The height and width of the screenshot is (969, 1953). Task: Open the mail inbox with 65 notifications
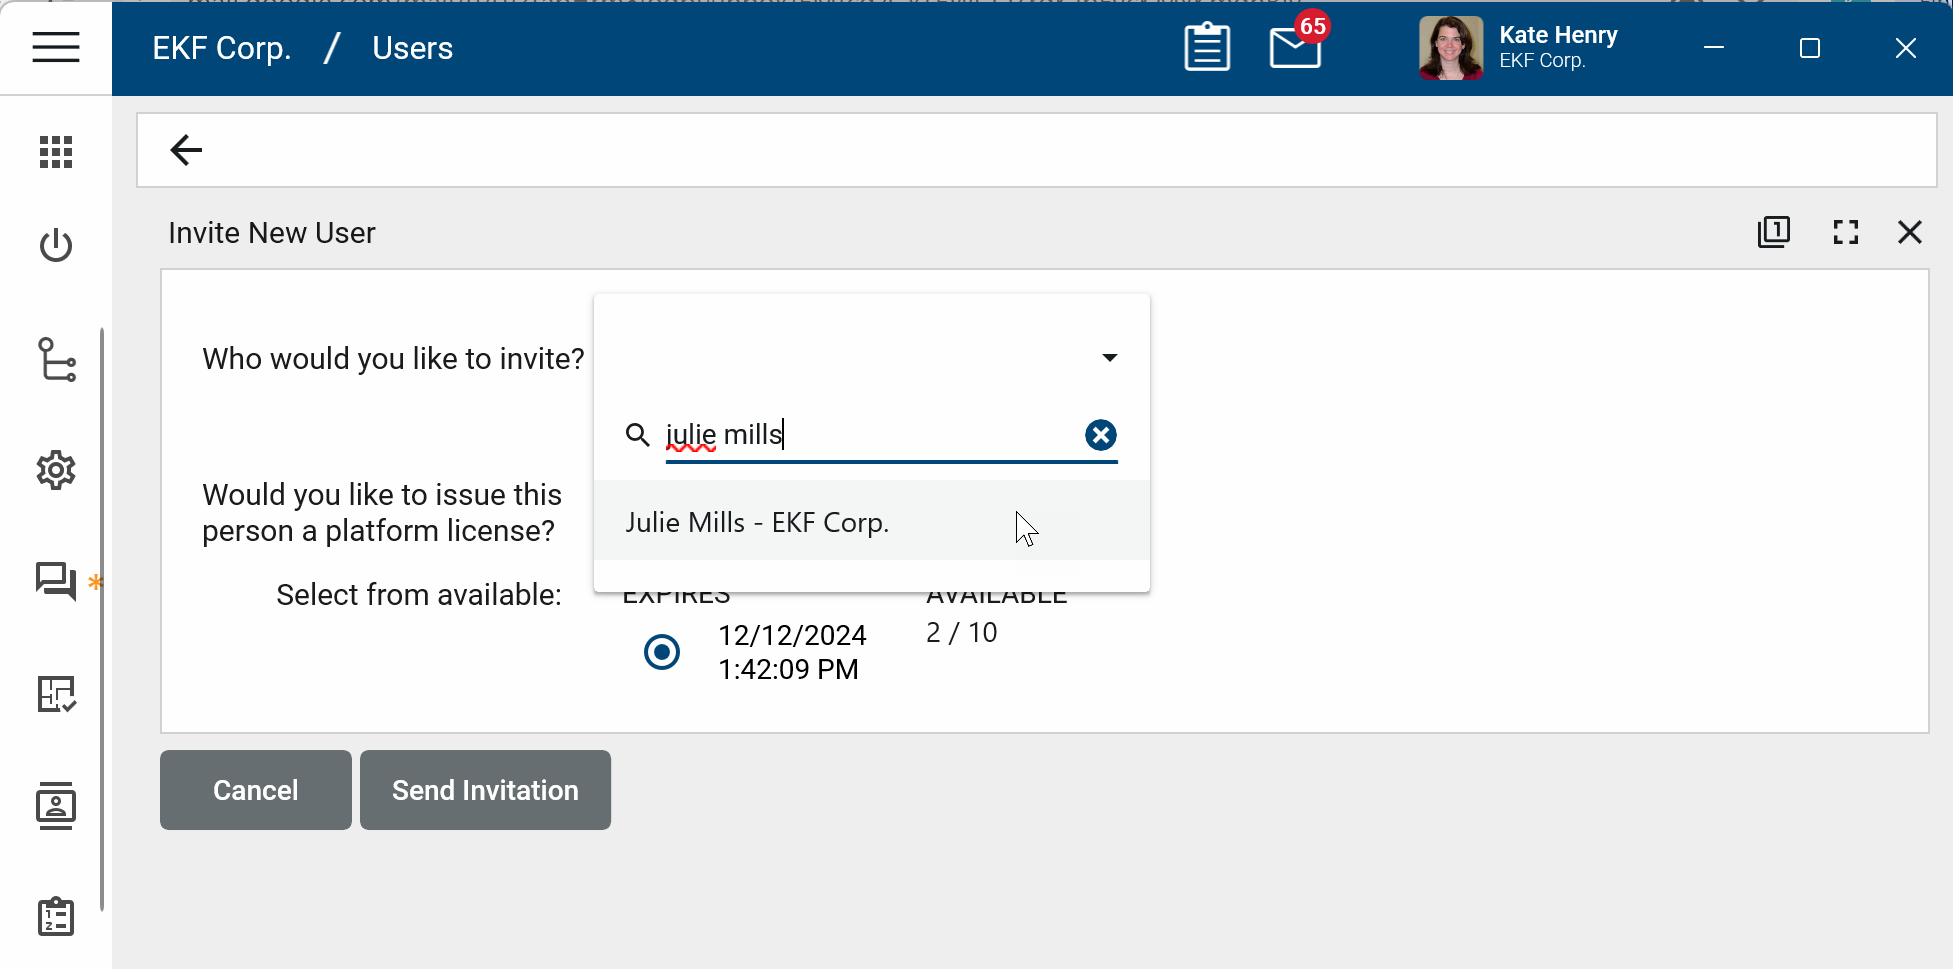pyautogui.click(x=1295, y=47)
